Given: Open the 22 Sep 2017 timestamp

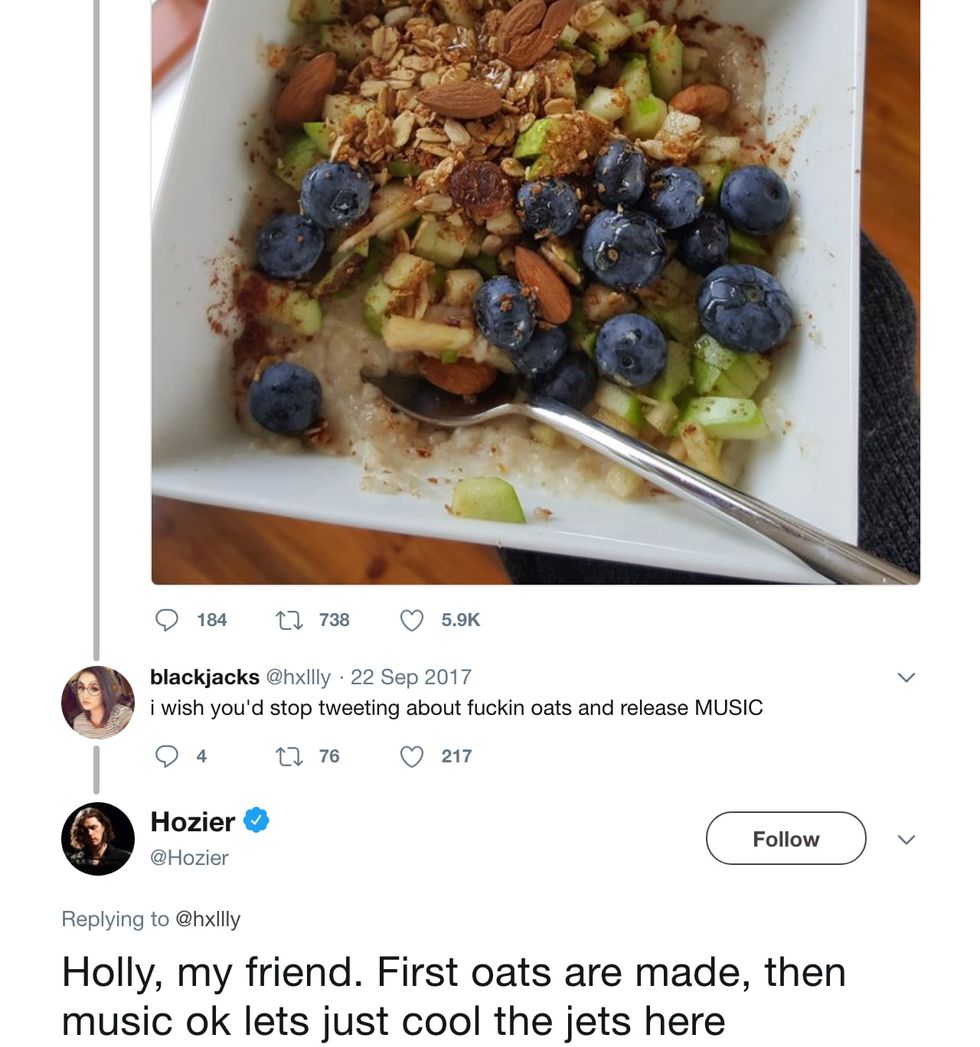Looking at the screenshot, I should (x=411, y=677).
